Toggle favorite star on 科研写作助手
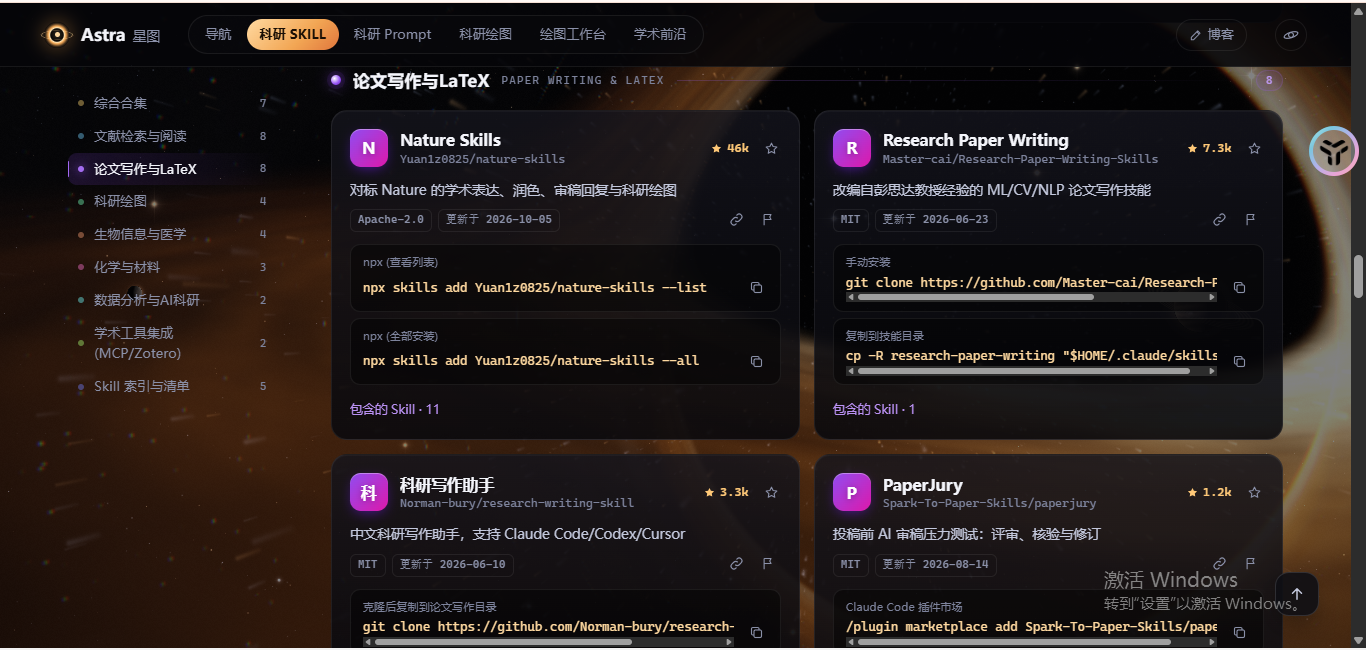Viewport: 1366px width, 650px height. (771, 492)
